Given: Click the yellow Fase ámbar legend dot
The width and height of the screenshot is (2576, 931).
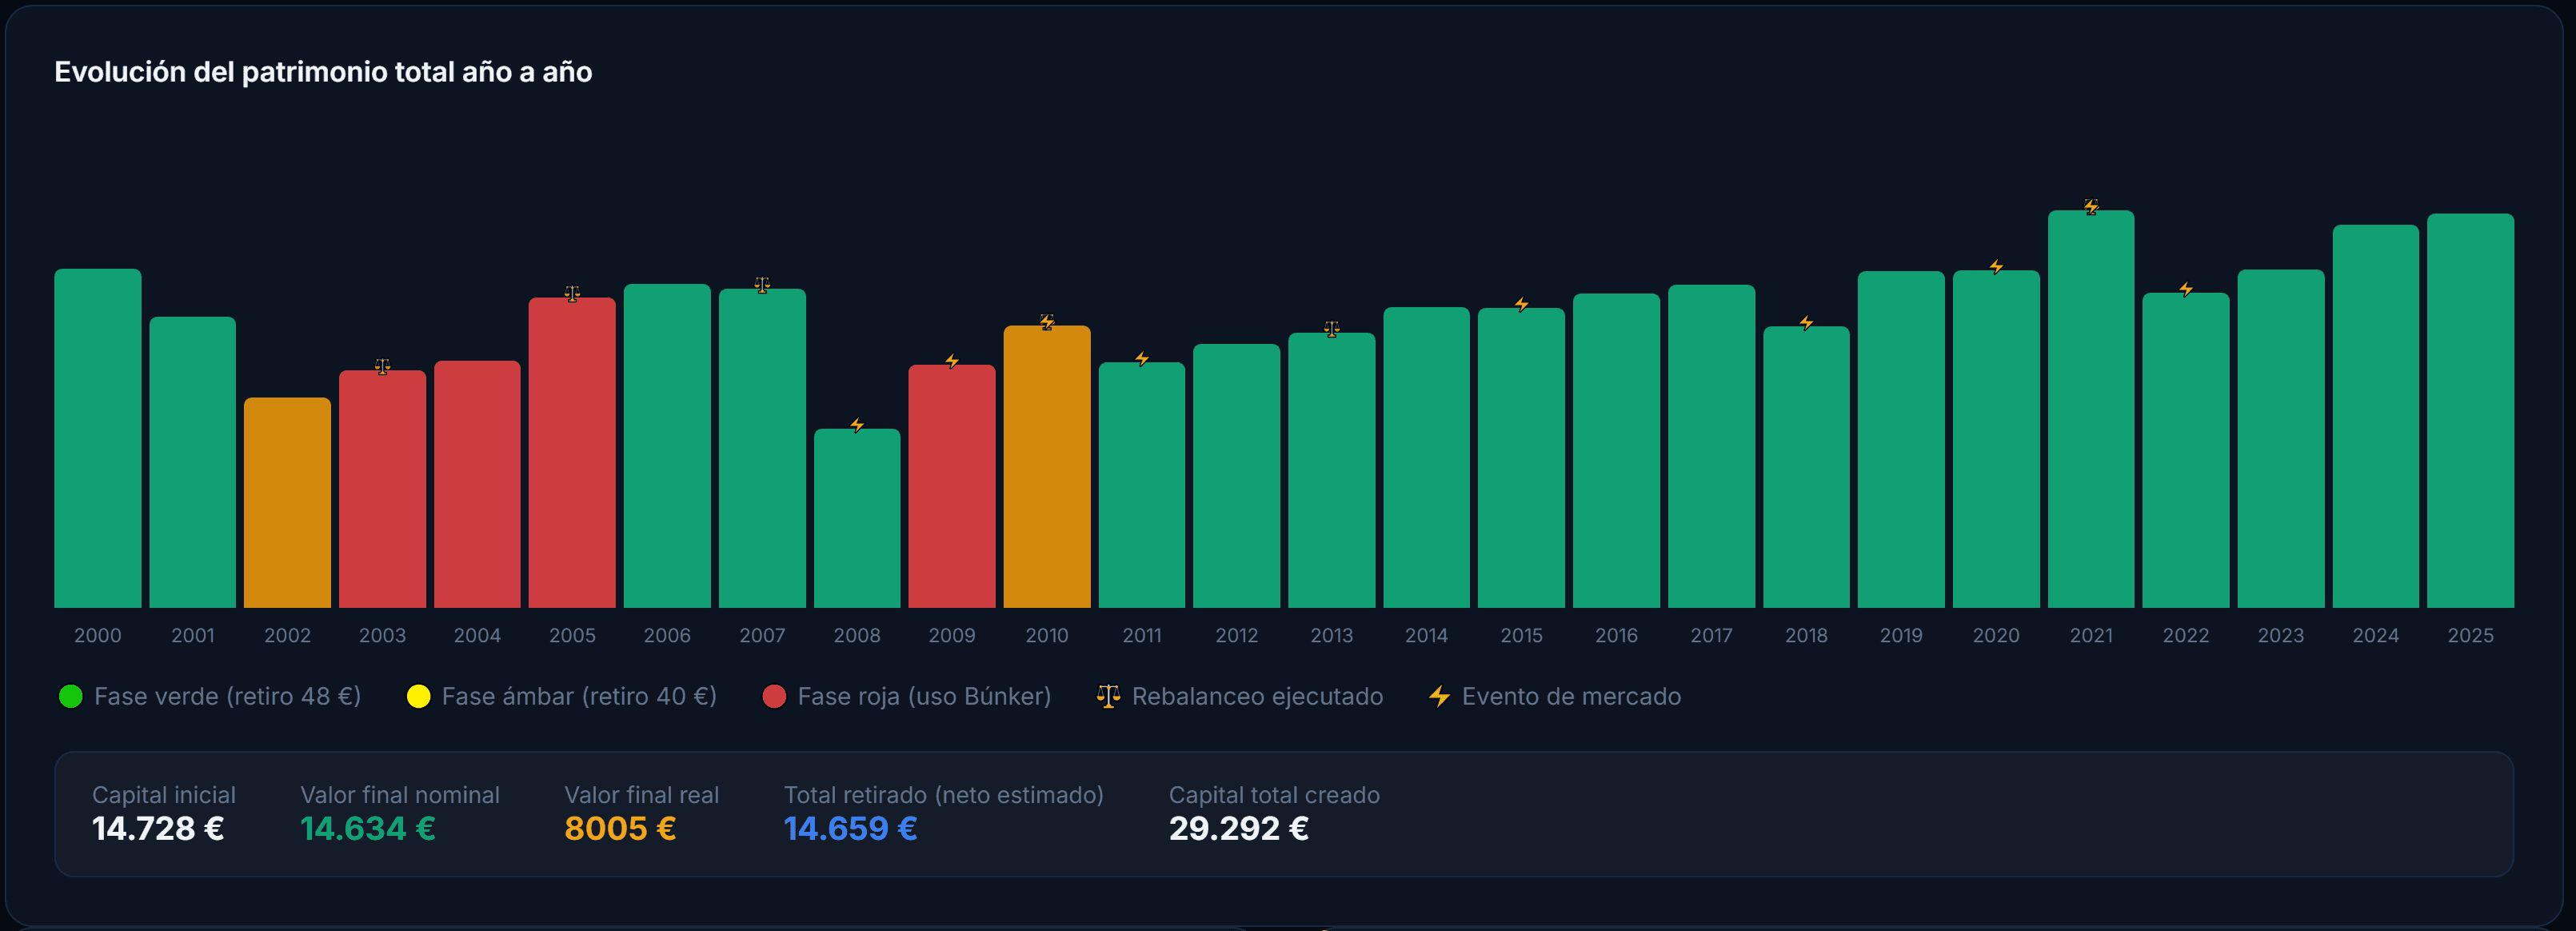Looking at the screenshot, I should (x=418, y=696).
